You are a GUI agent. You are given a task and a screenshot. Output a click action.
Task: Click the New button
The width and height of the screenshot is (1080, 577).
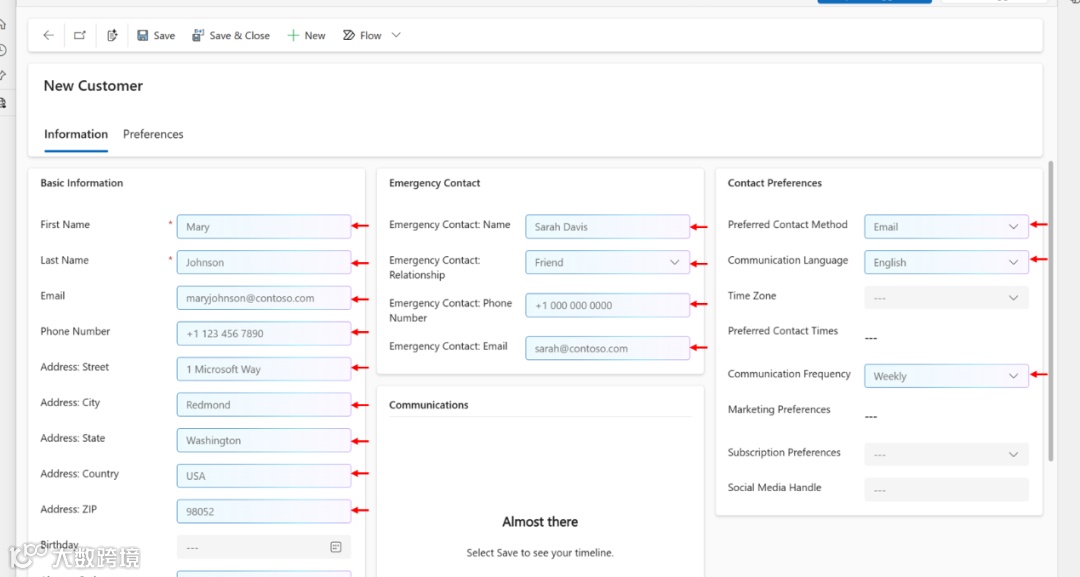[x=306, y=35]
